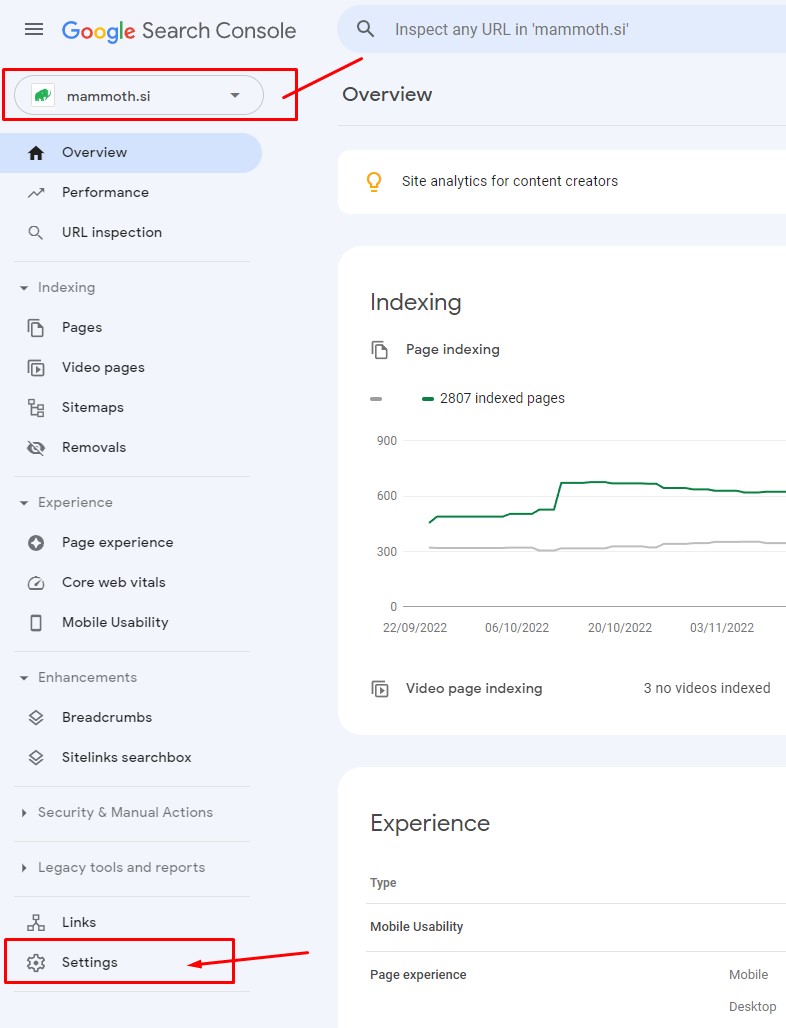Click the Type column header
Screen dimensions: 786x1028
pyautogui.click(x=383, y=883)
